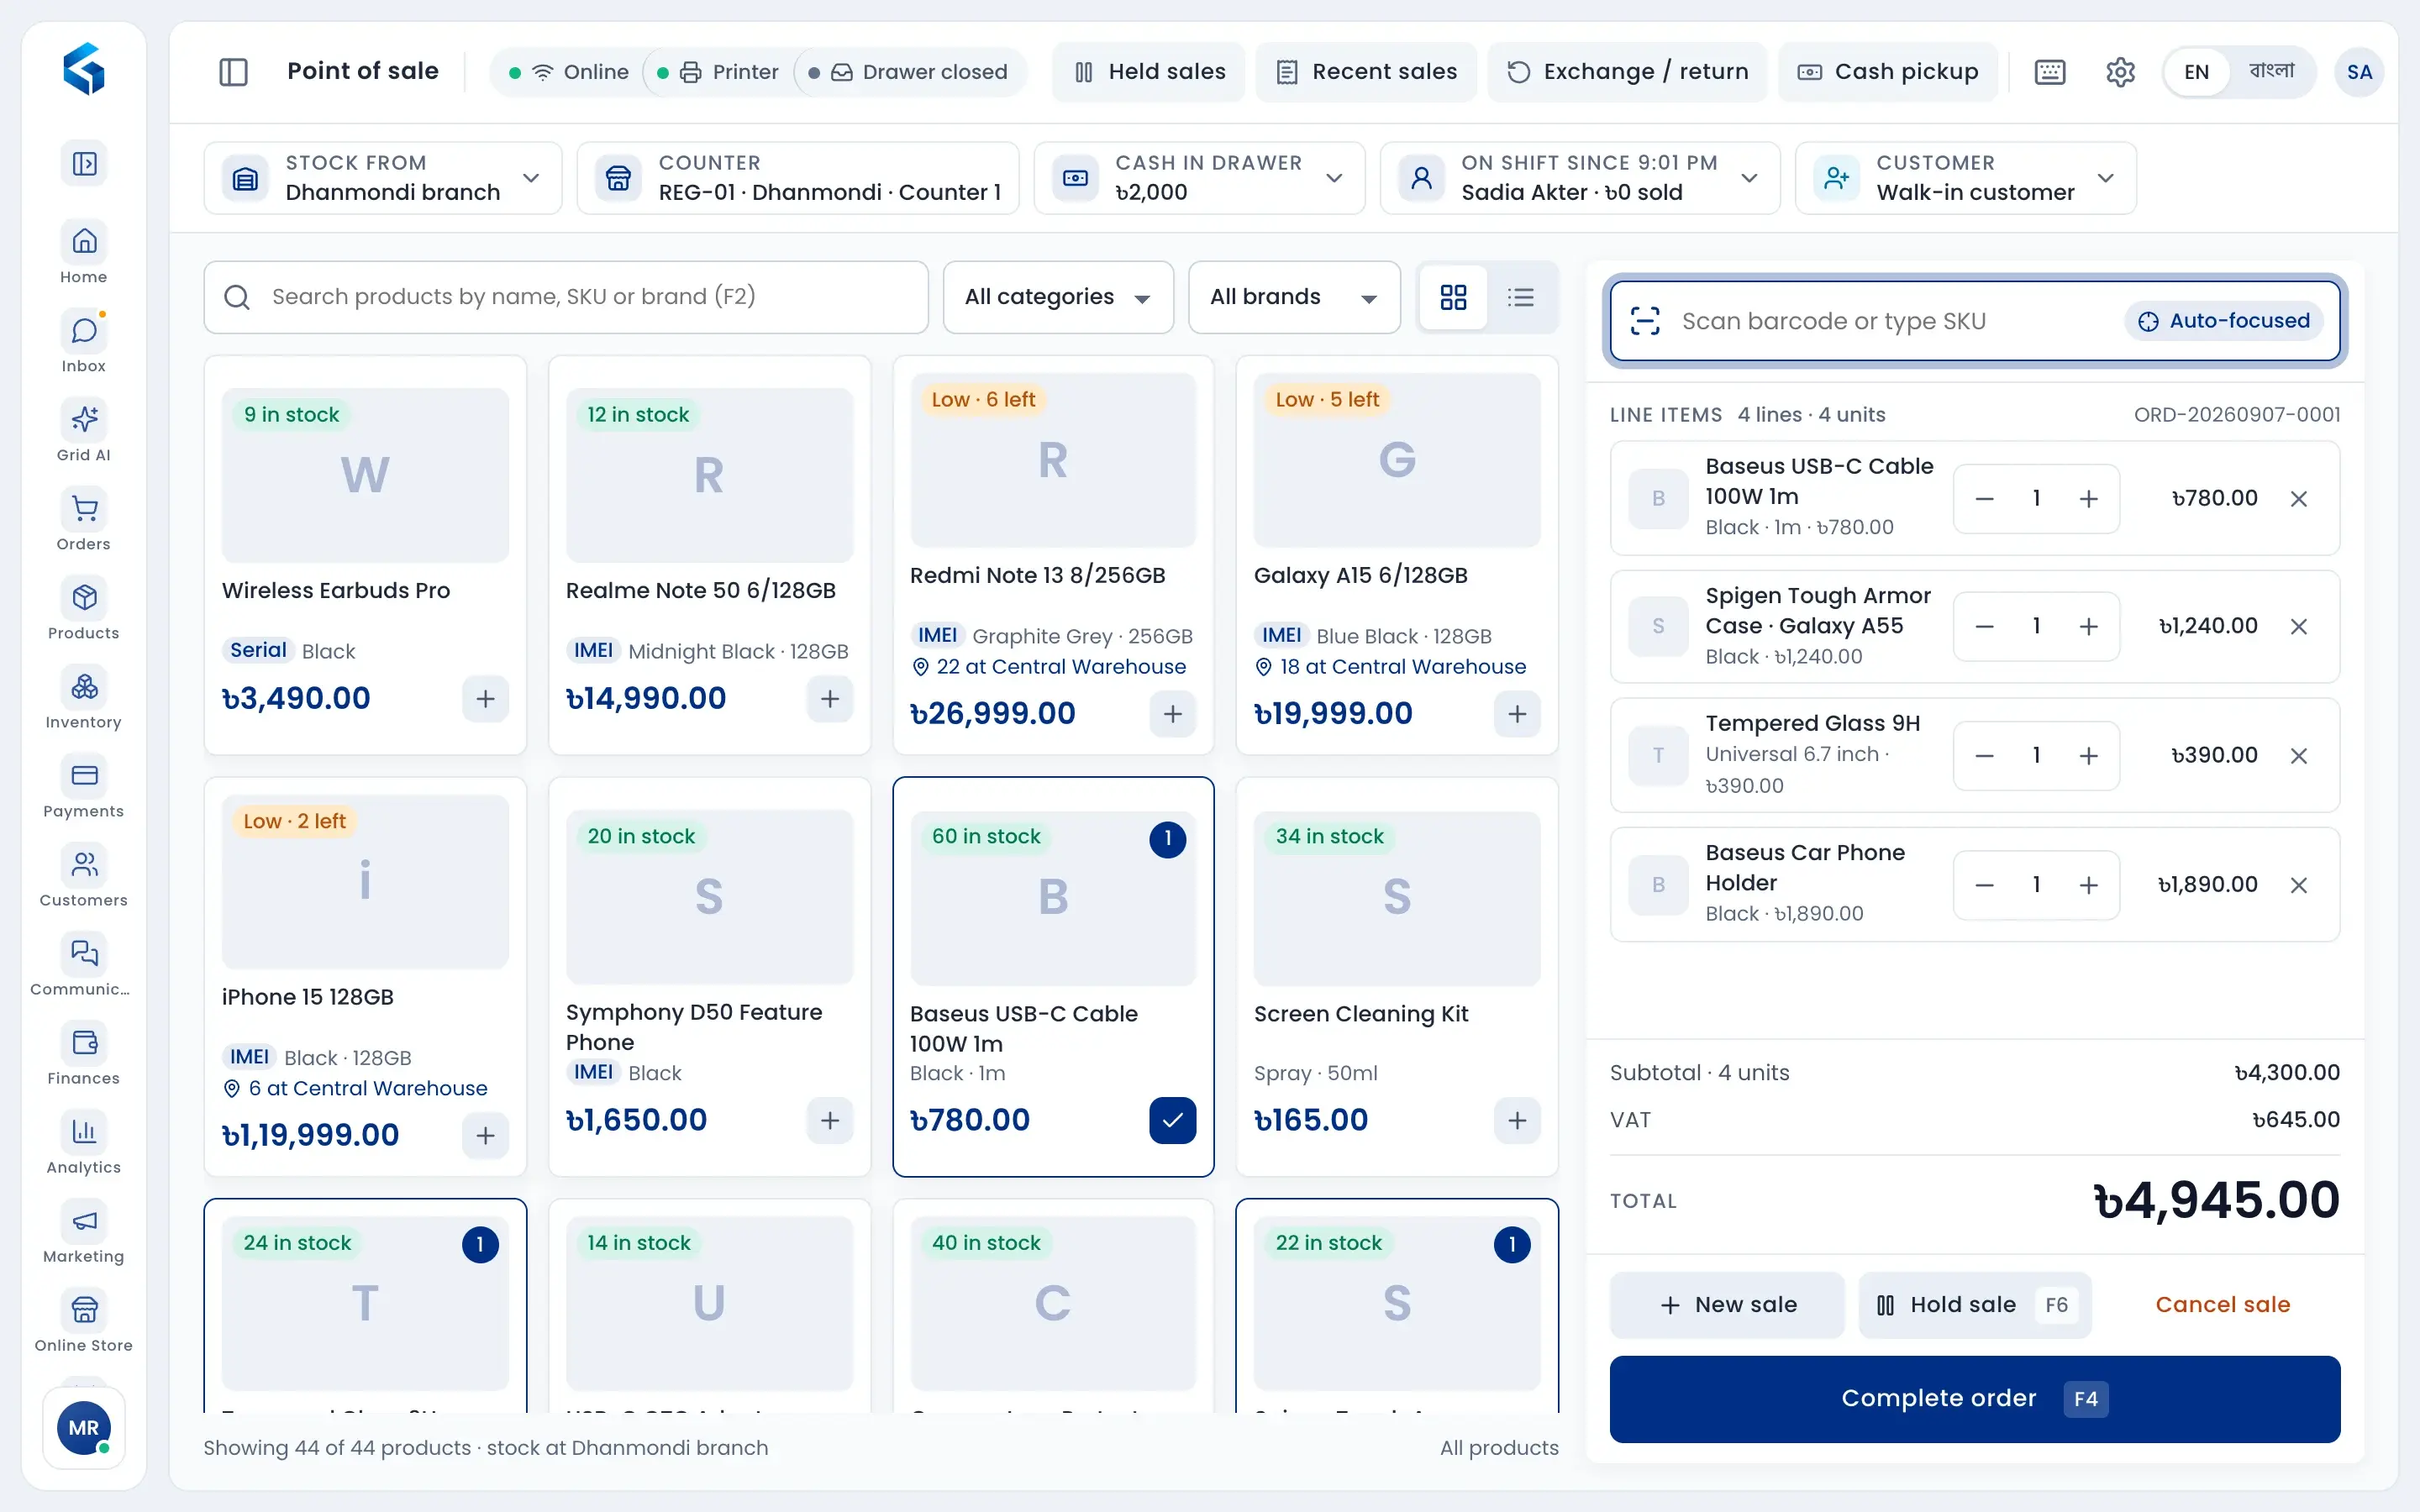Image resolution: width=2420 pixels, height=1512 pixels.
Task: Focus the product search field
Action: 566,297
